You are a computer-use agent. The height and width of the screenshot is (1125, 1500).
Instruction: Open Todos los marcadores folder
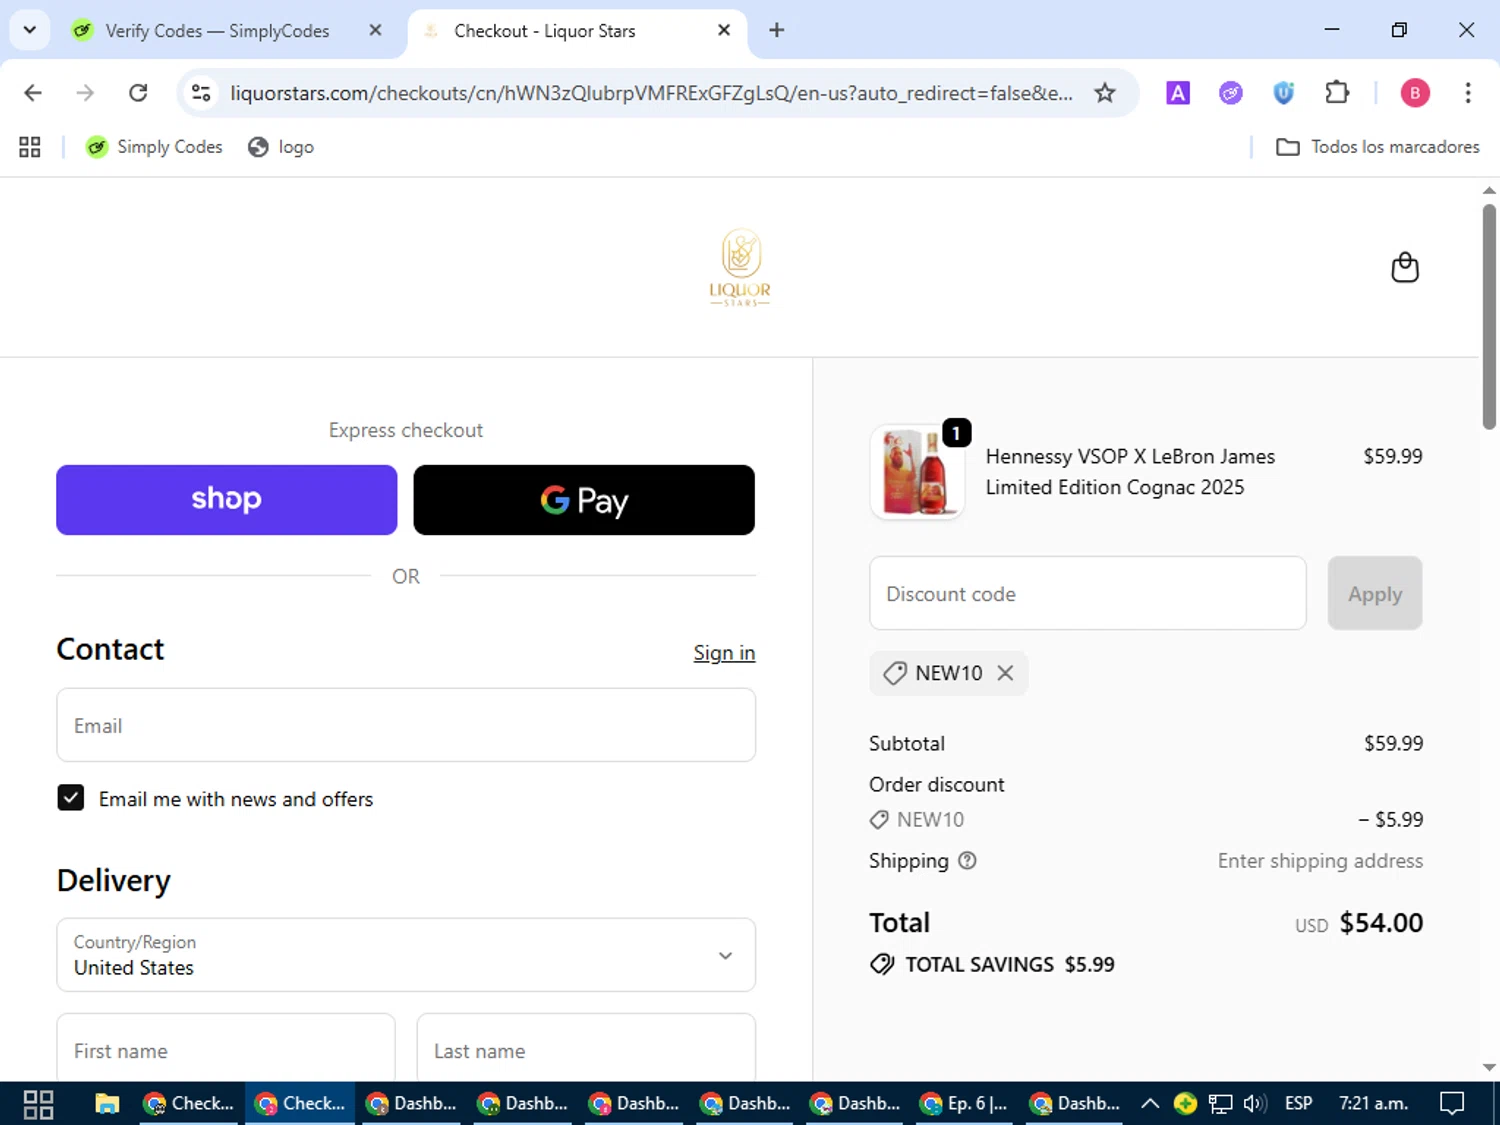click(1378, 147)
